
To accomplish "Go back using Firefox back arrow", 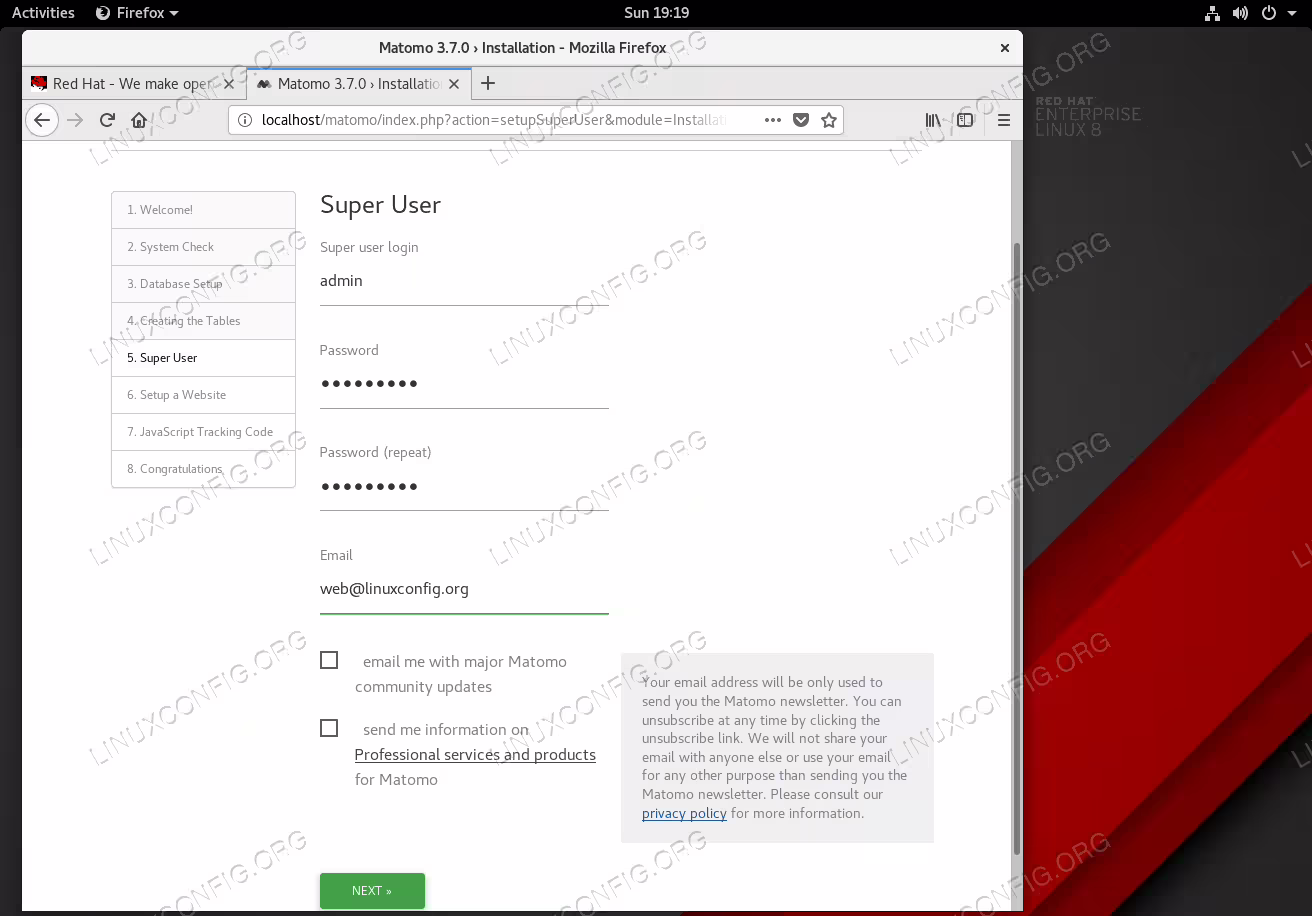I will pyautogui.click(x=41, y=120).
